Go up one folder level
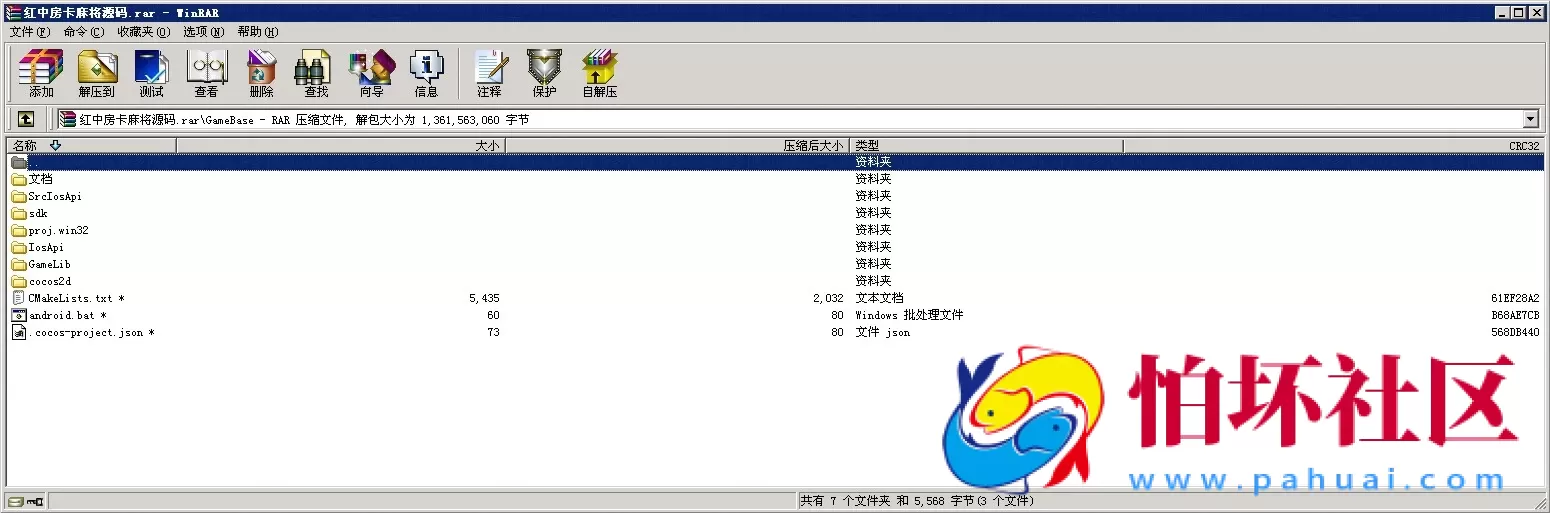1550x513 pixels. click(x=26, y=119)
